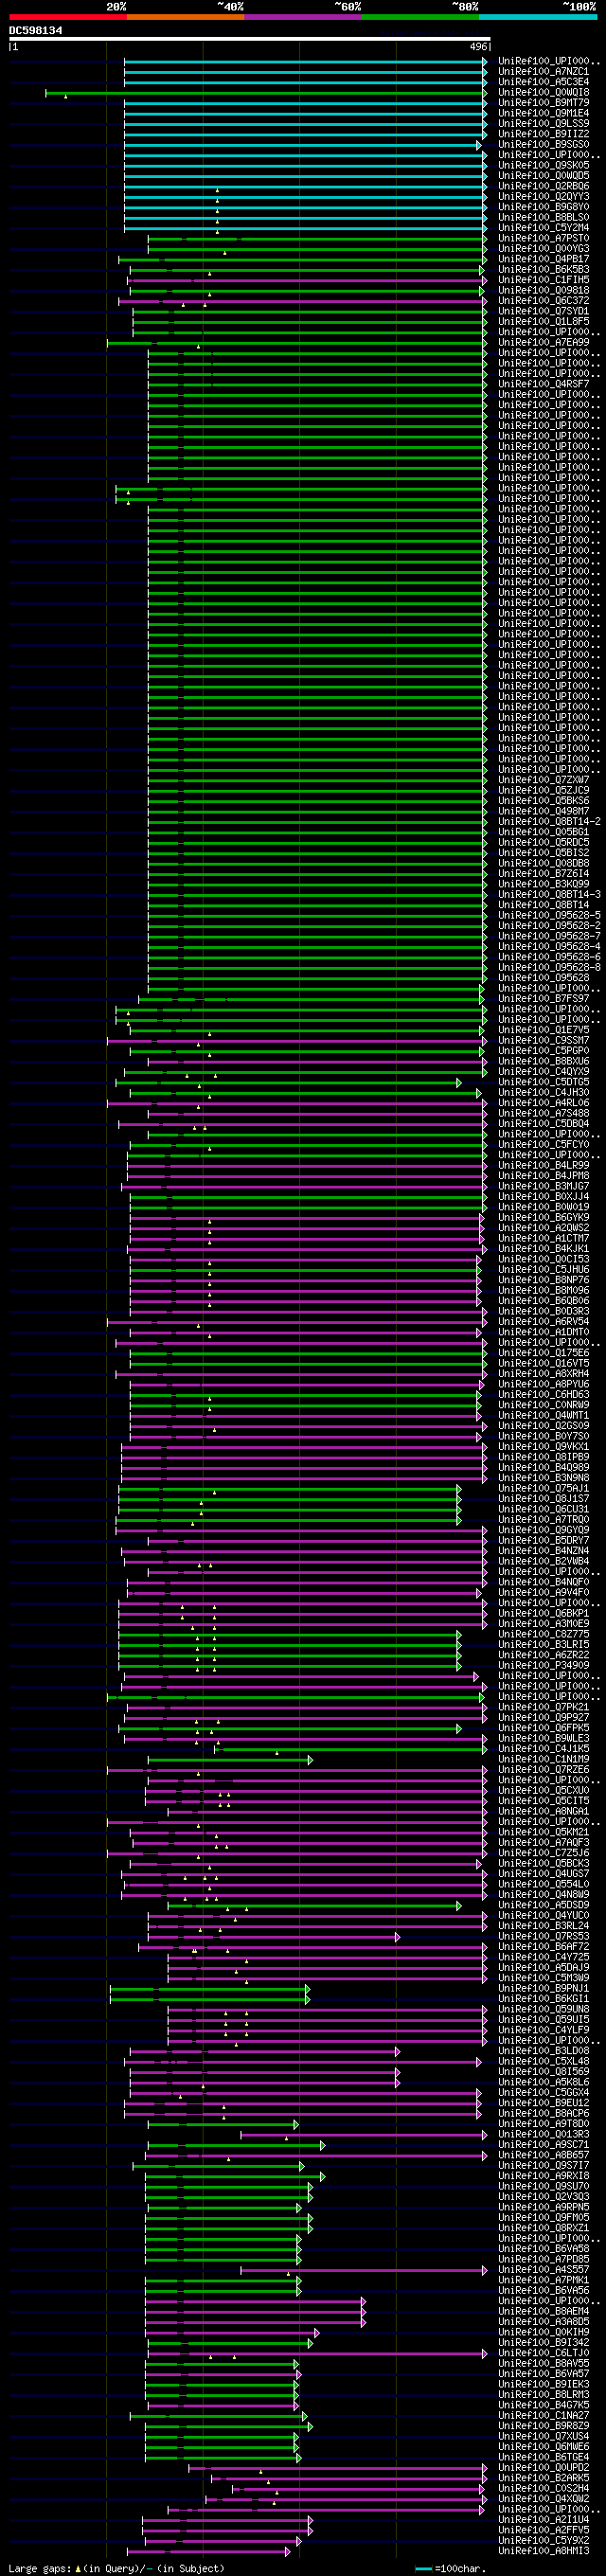The height and width of the screenshot is (2576, 606).
Task: Select the UniRef100_A8HMI3 label
Action: (544, 2550)
